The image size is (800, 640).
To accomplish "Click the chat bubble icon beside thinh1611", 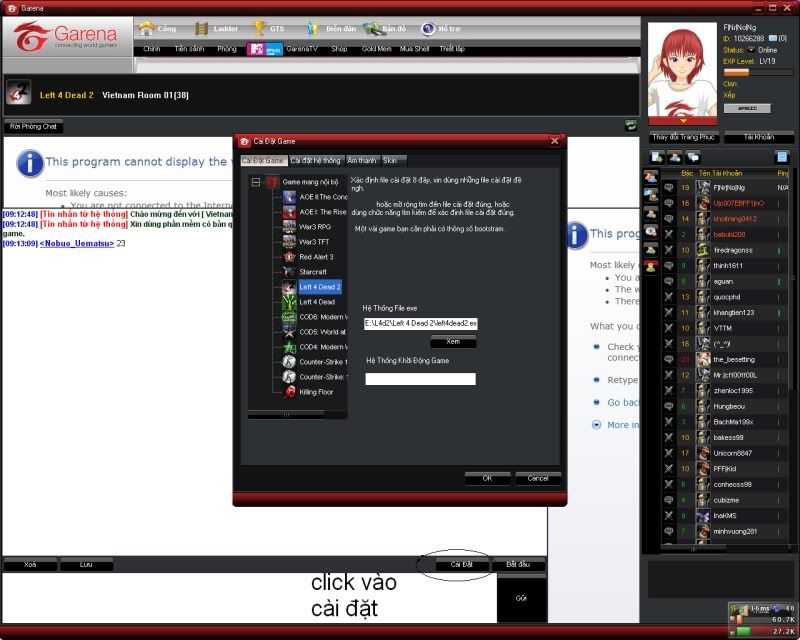I will [669, 265].
